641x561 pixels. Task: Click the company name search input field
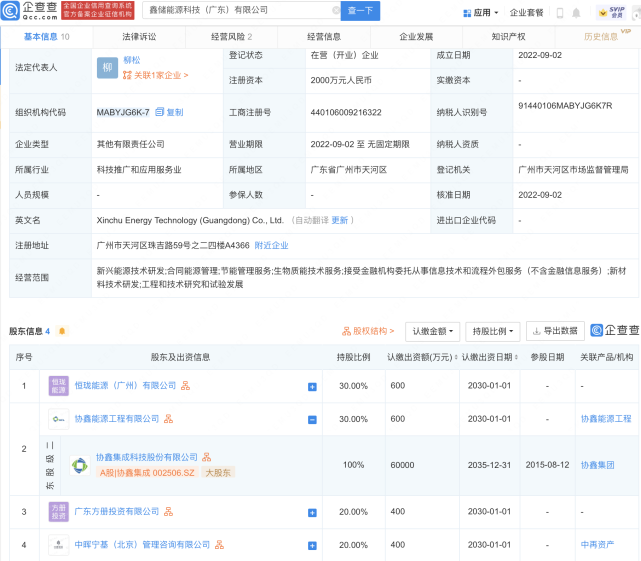(240, 10)
